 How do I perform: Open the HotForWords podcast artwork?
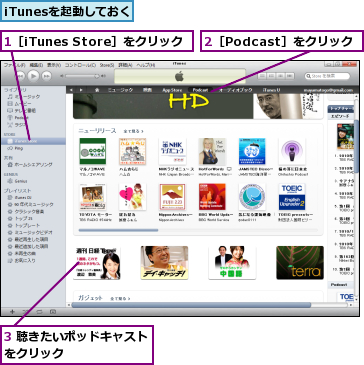coord(212,151)
